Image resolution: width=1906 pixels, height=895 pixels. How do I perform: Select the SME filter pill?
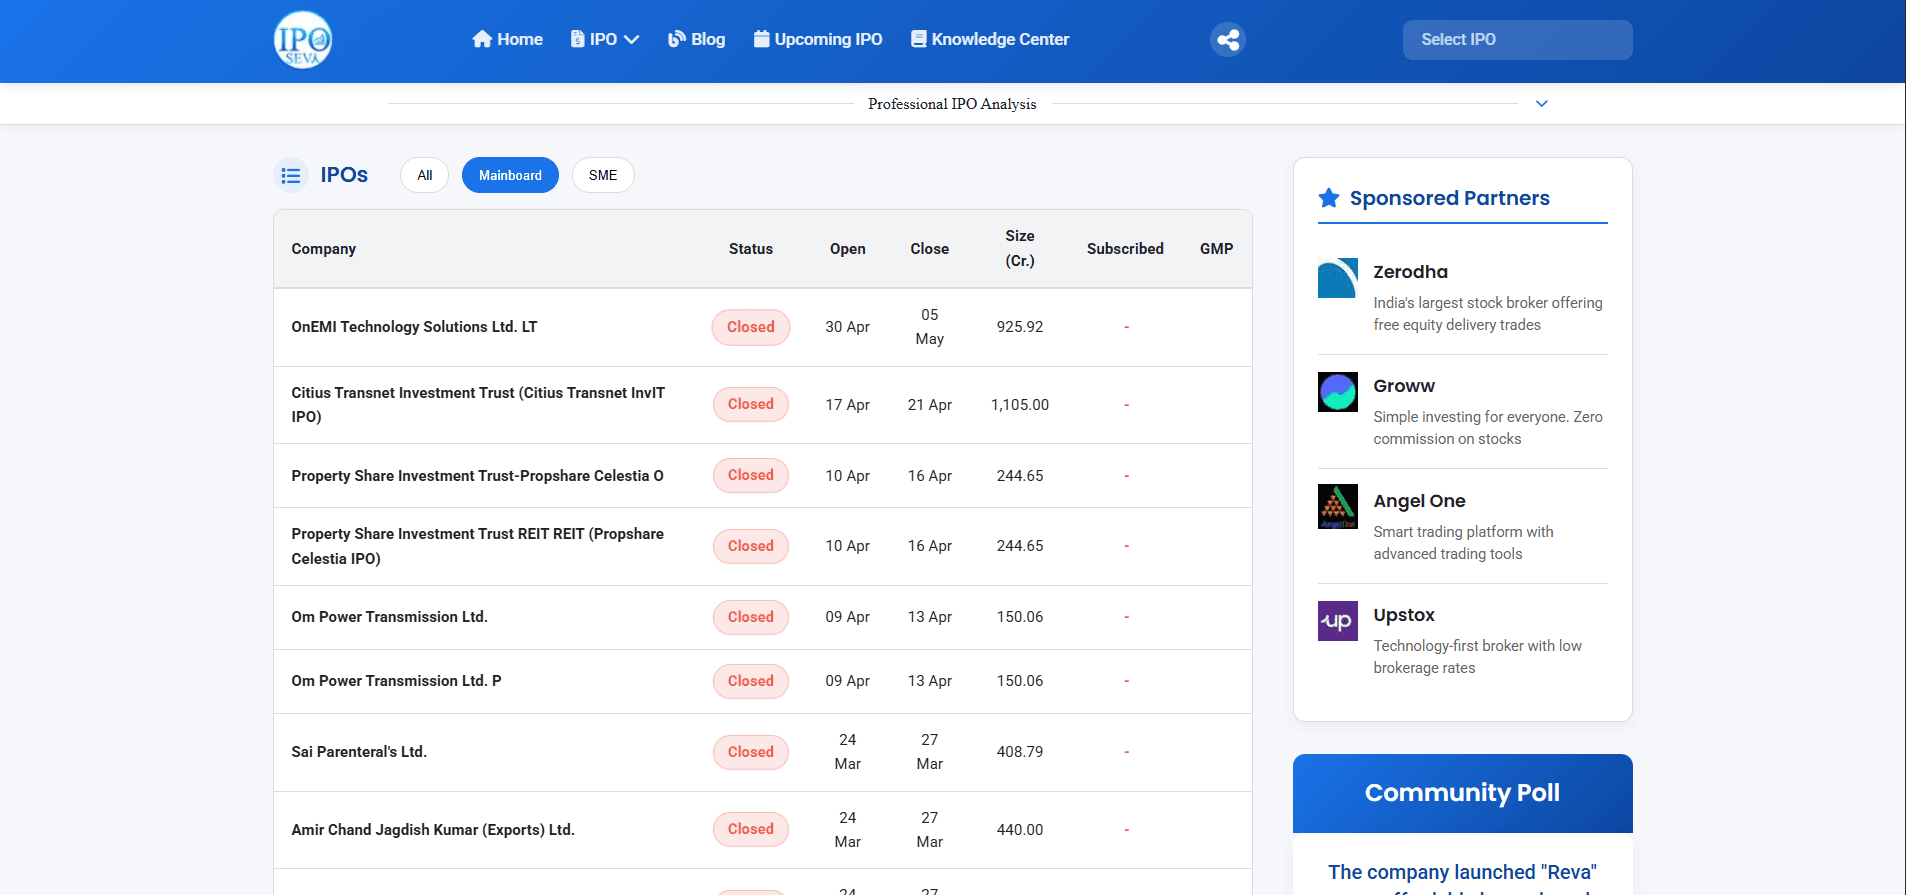pyautogui.click(x=603, y=175)
